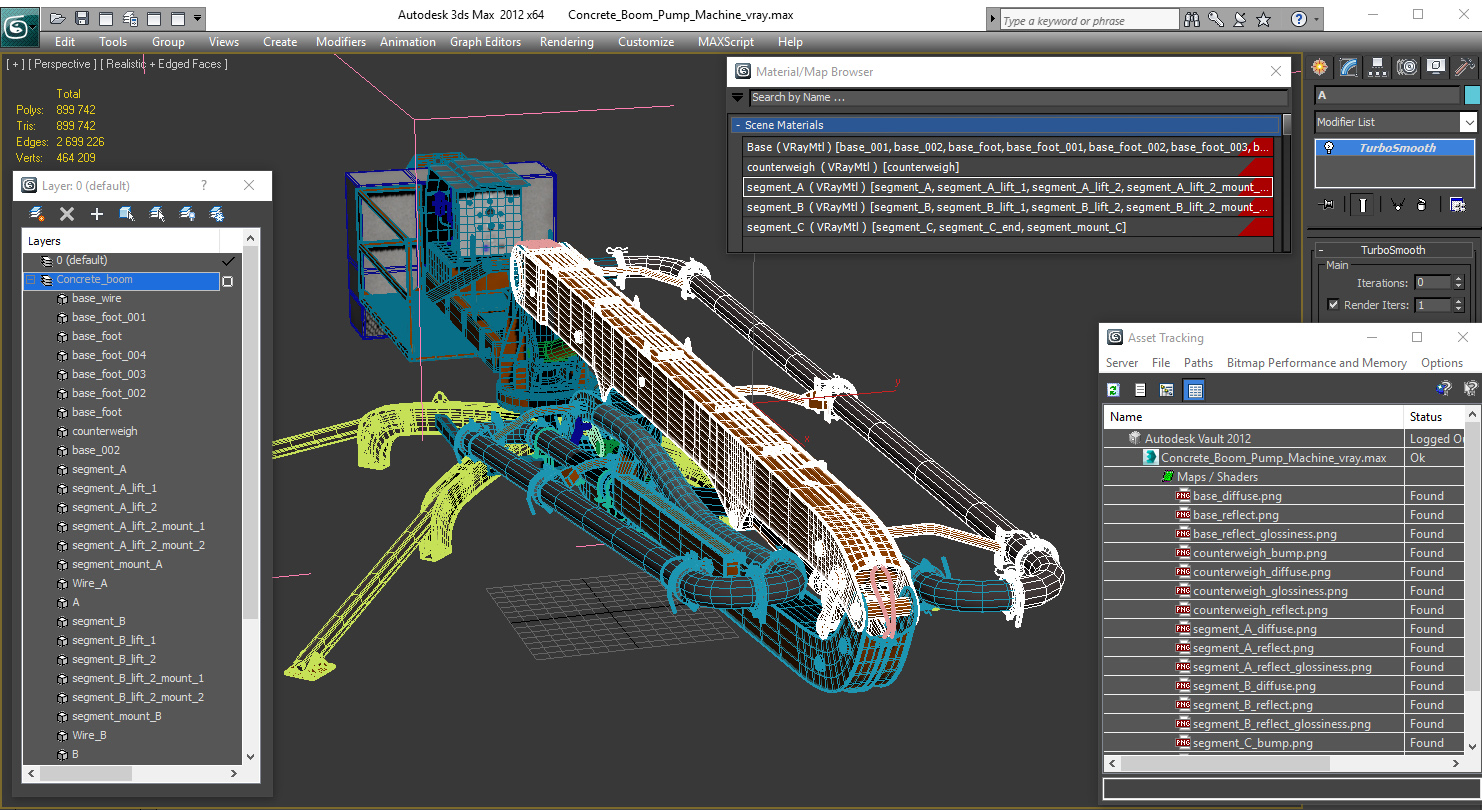The width and height of the screenshot is (1482, 810).
Task: Collapse the Concrete_boom layer tree
Action: click(x=31, y=280)
